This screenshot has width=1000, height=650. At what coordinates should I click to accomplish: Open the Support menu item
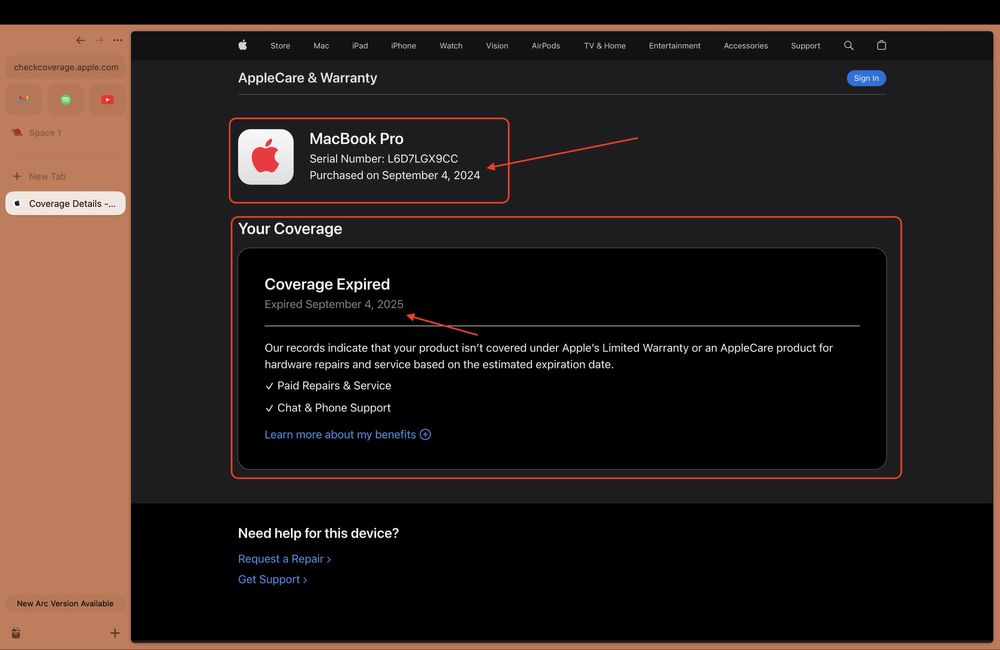[805, 46]
